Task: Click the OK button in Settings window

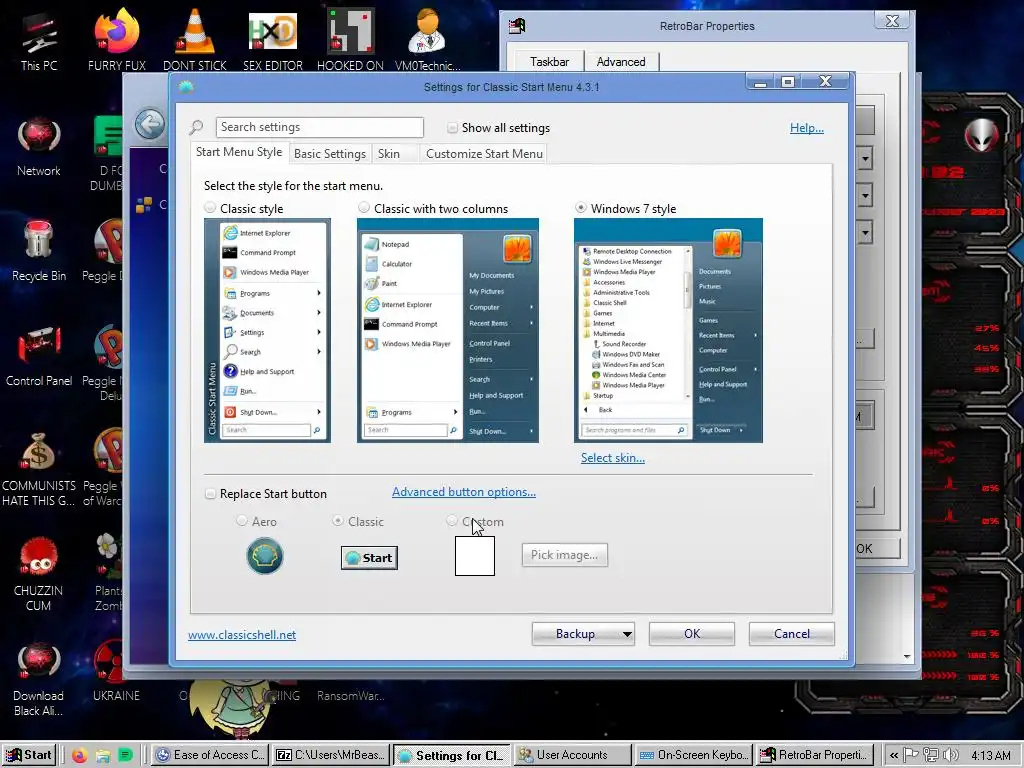Action: 692,633
